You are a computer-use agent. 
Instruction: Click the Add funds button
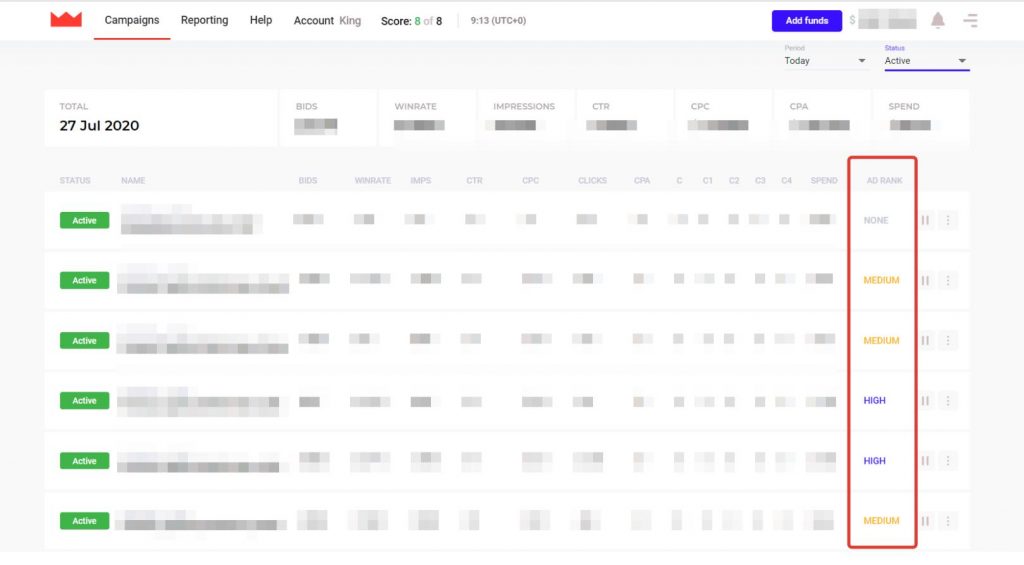[807, 20]
